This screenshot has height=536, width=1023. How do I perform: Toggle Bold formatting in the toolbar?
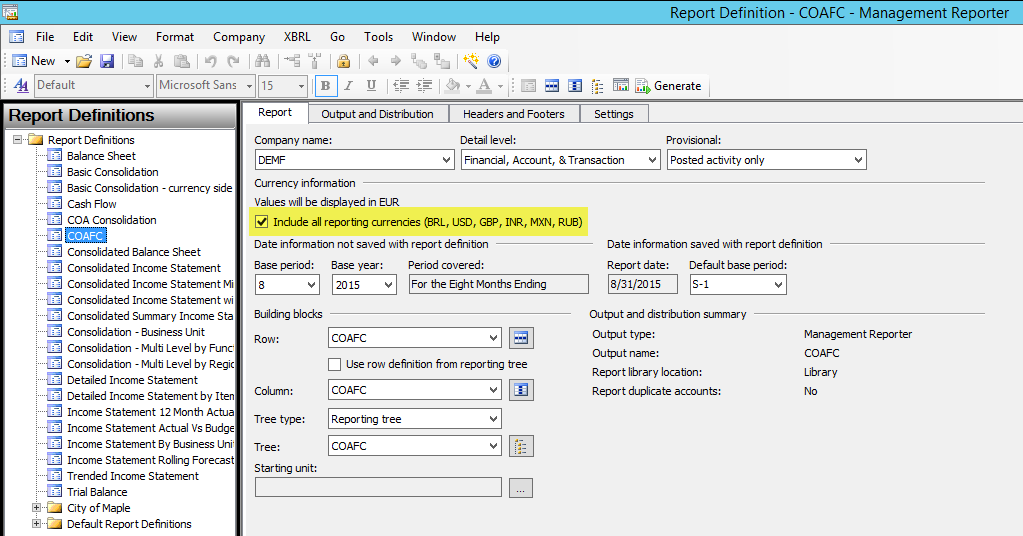pyautogui.click(x=325, y=86)
